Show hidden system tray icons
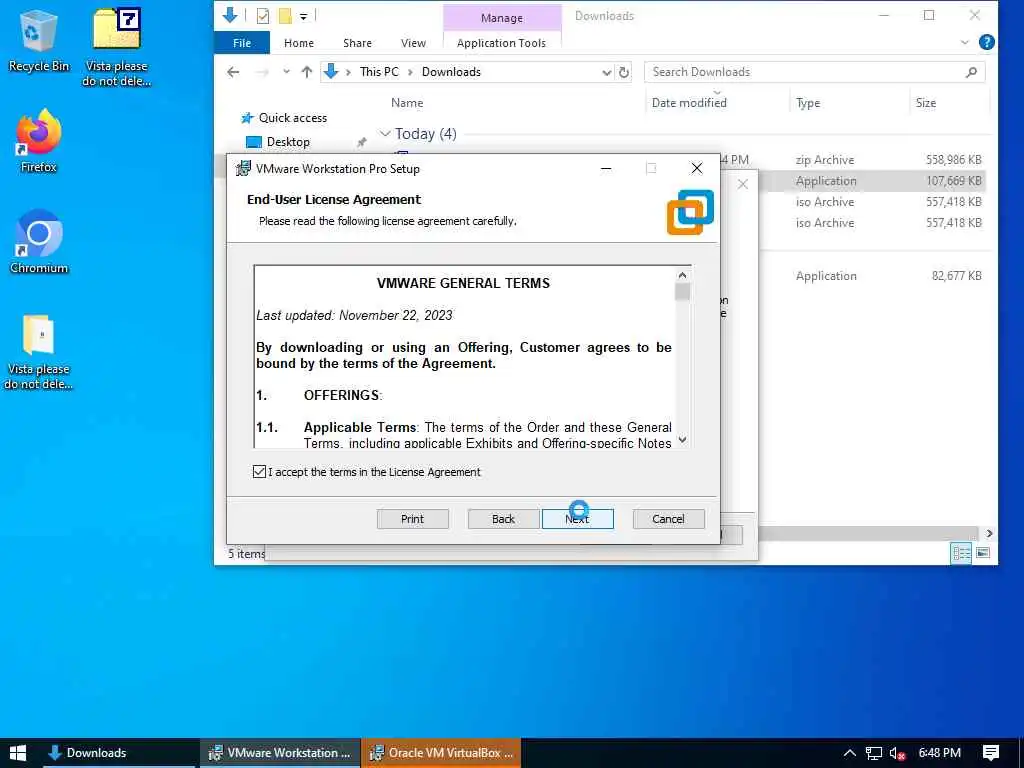The width and height of the screenshot is (1024, 768). [849, 753]
